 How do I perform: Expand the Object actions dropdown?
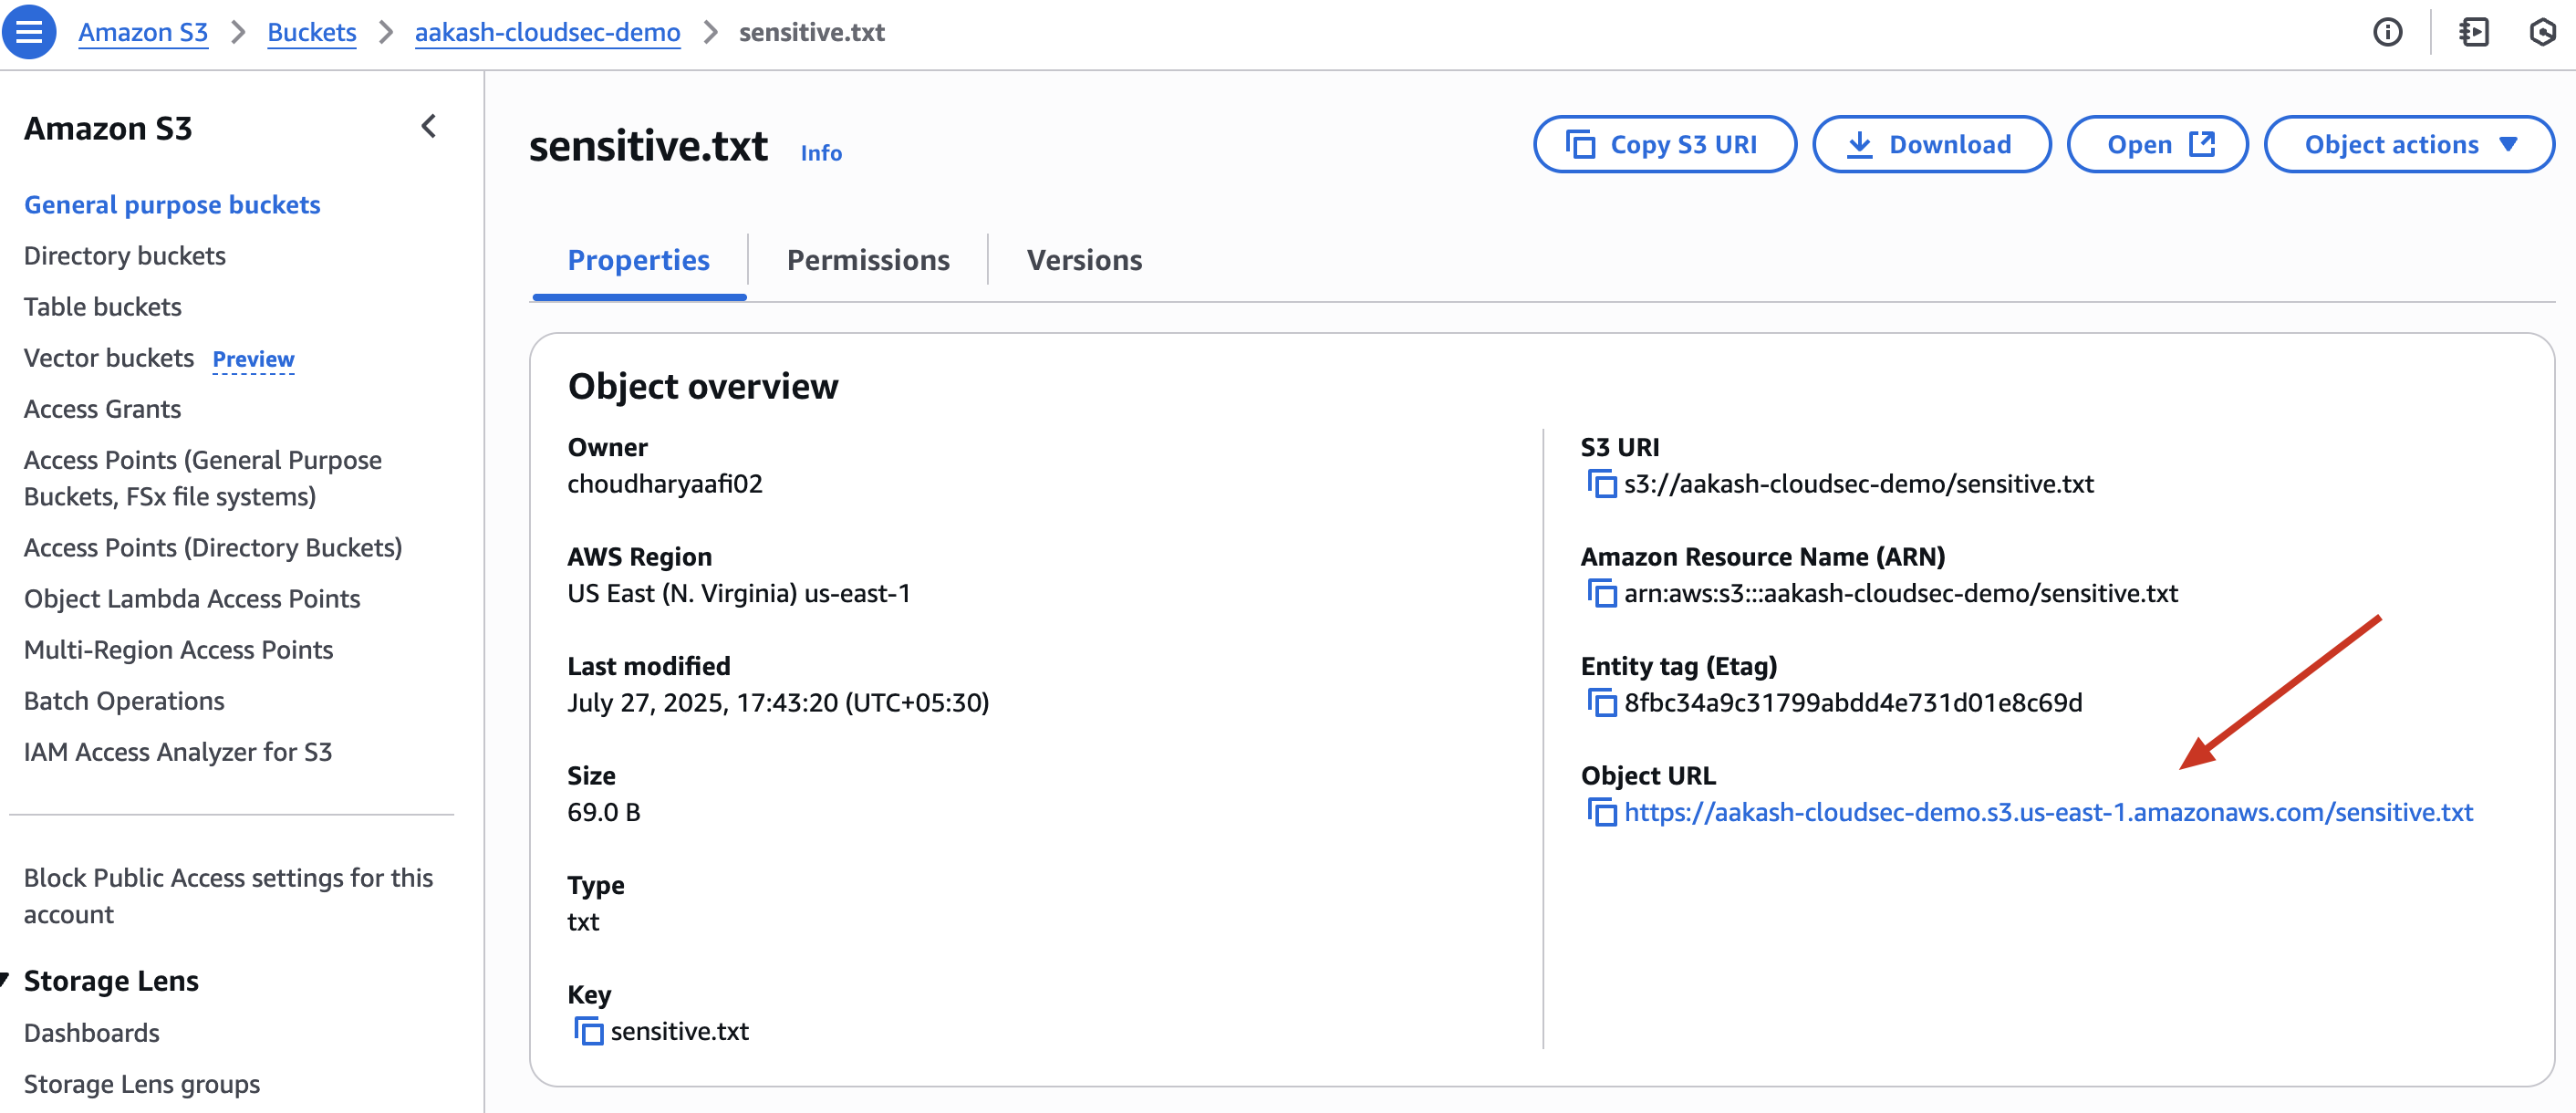click(2408, 145)
